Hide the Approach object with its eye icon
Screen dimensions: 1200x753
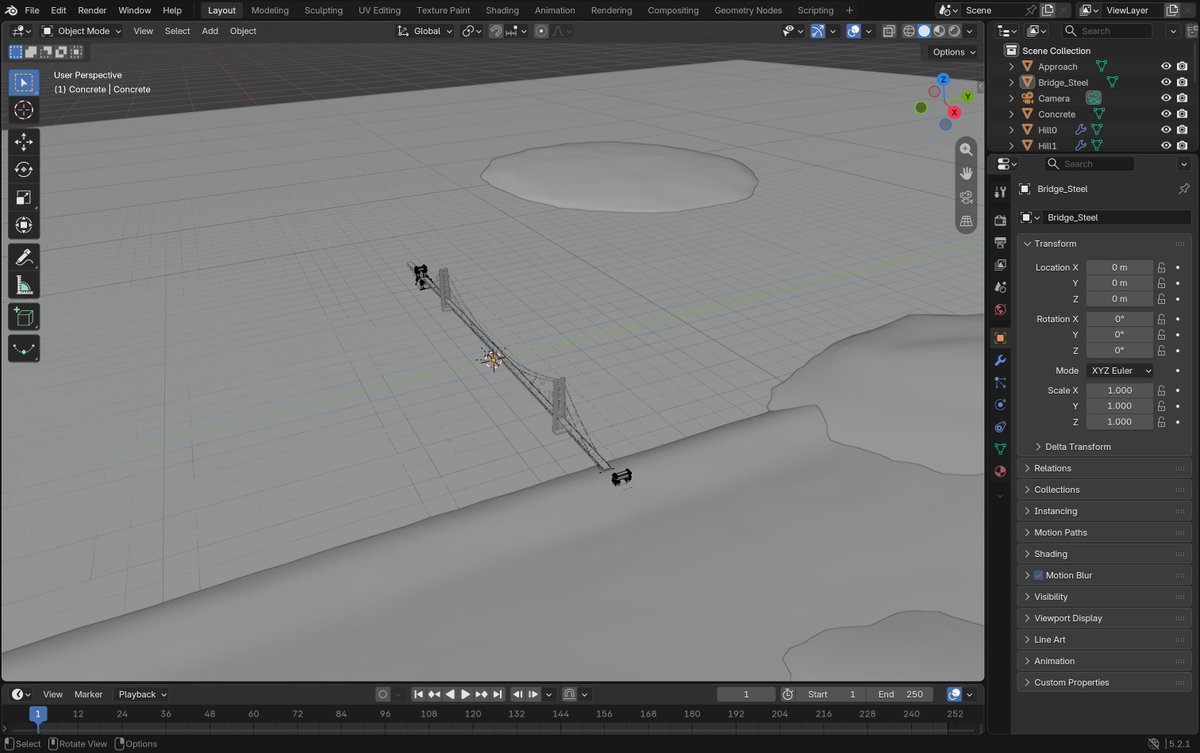coord(1165,67)
